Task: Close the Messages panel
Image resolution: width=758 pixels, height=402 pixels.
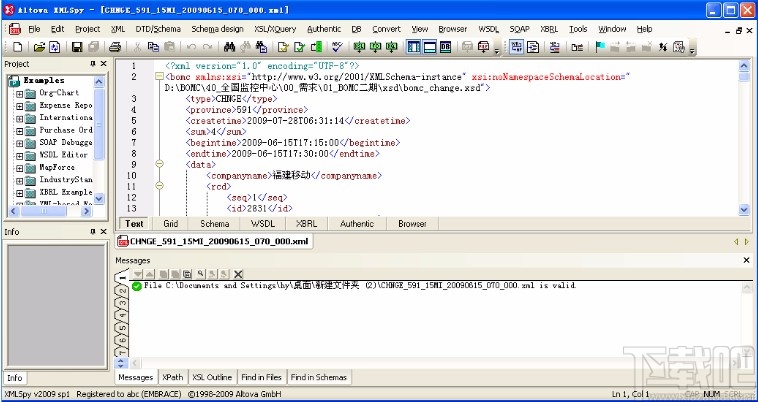Action: pos(746,260)
